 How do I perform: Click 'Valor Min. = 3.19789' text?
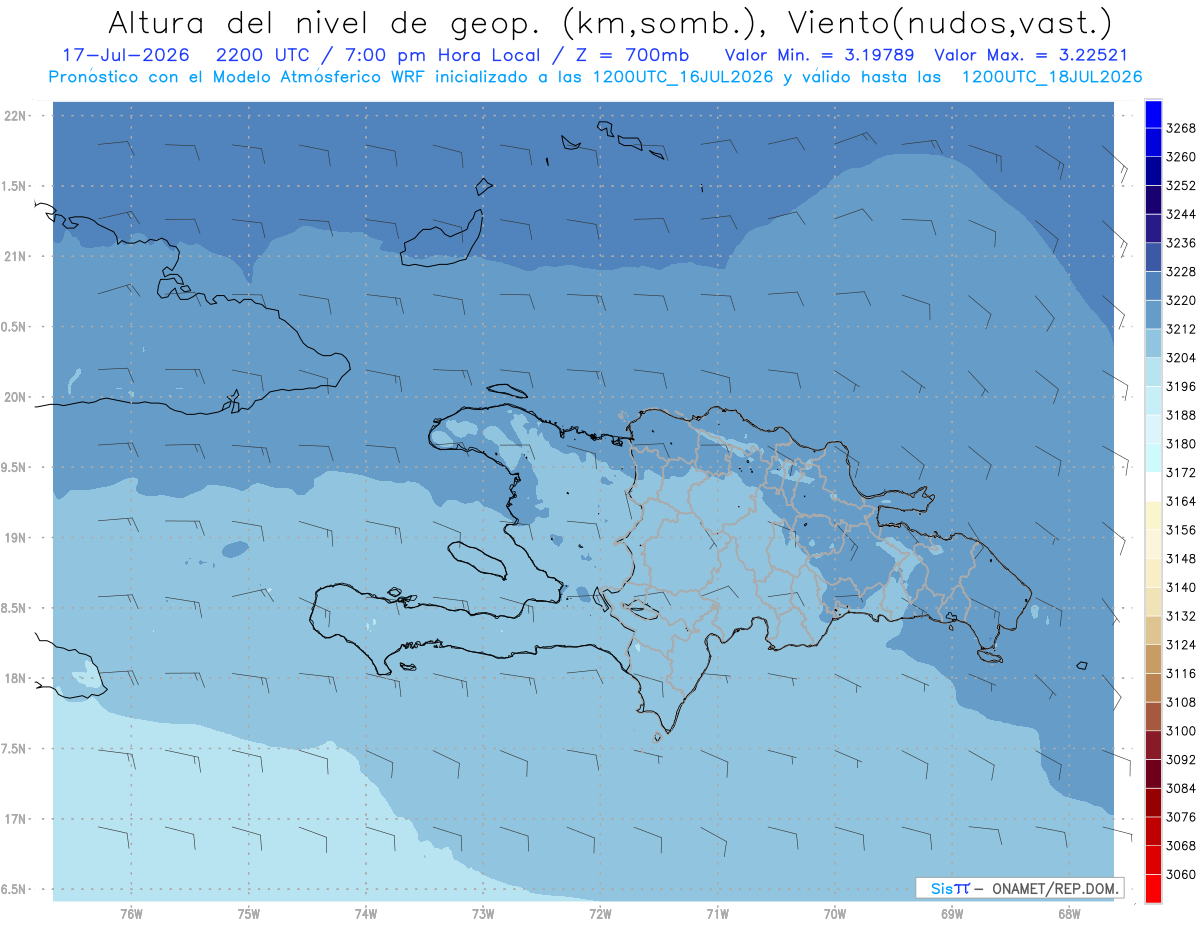click(821, 56)
